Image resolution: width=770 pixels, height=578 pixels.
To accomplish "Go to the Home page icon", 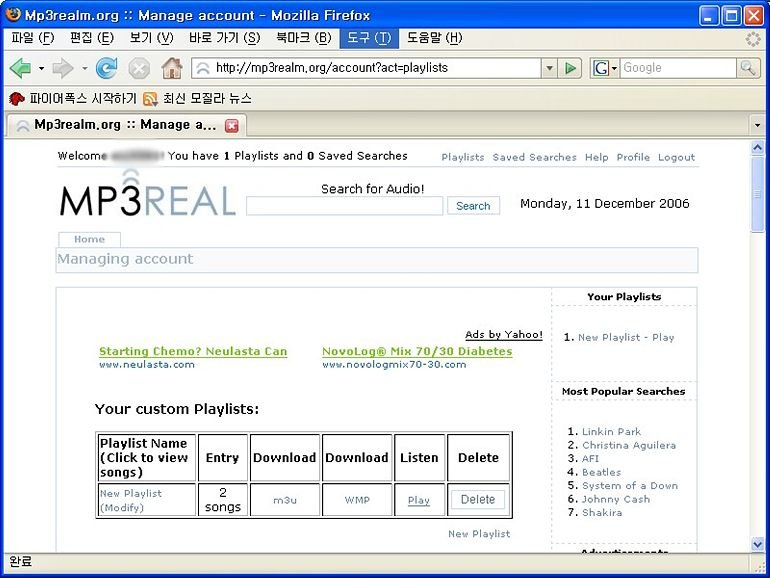I will tap(172, 68).
